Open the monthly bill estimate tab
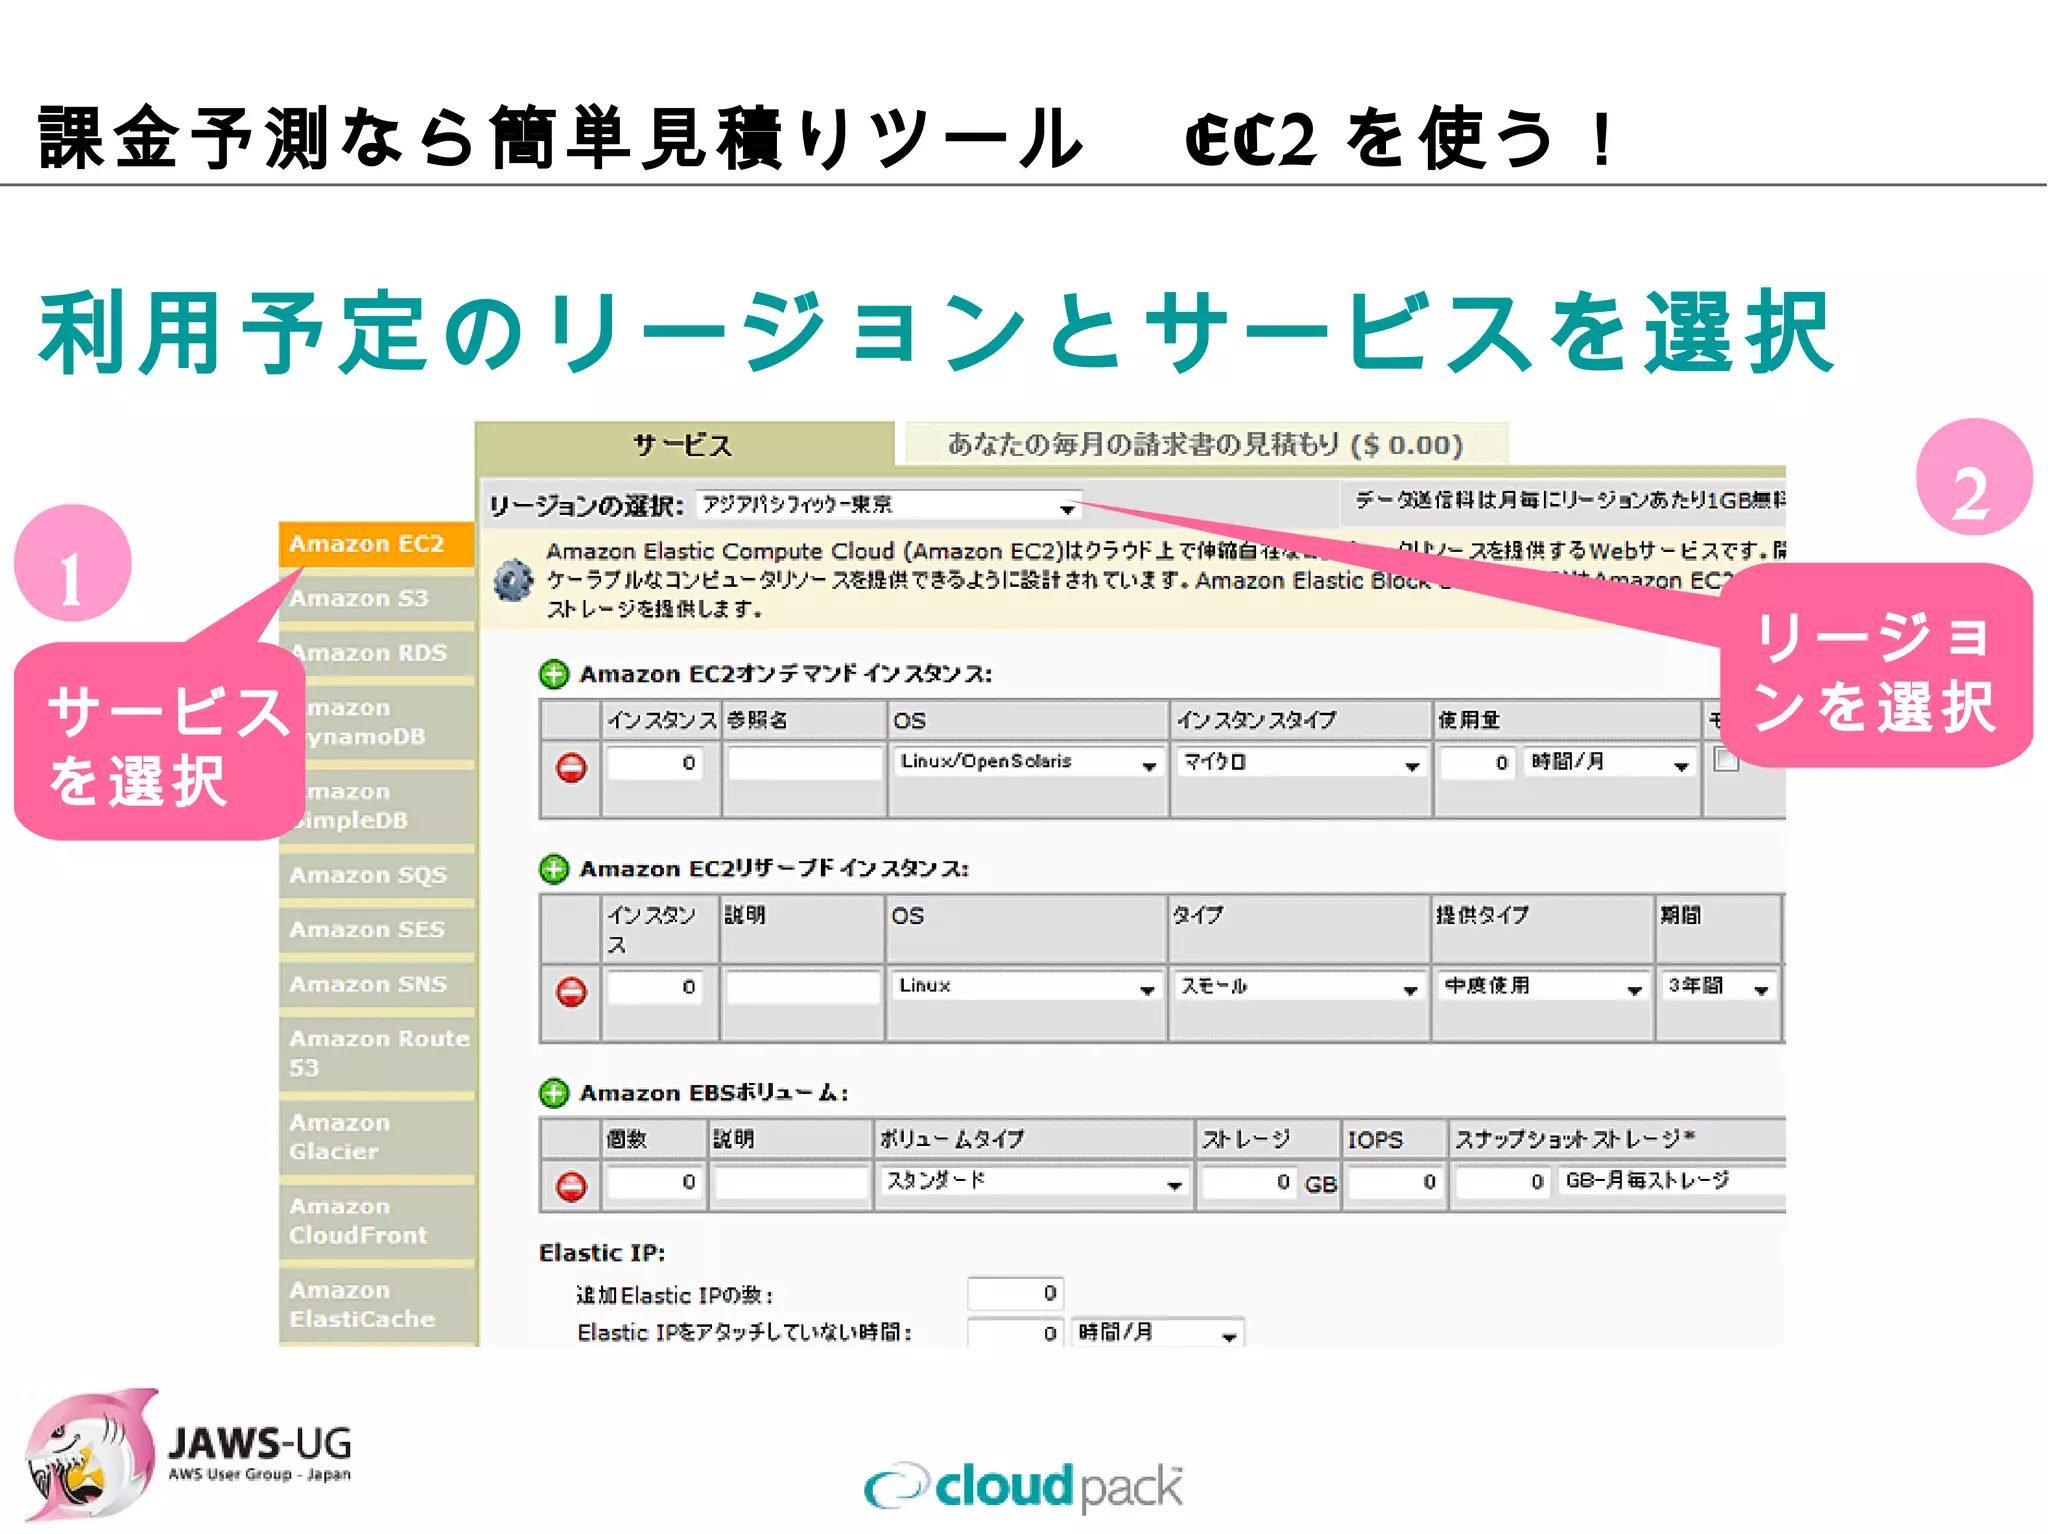Image resolution: width=2048 pixels, height=1534 pixels. [1205, 444]
